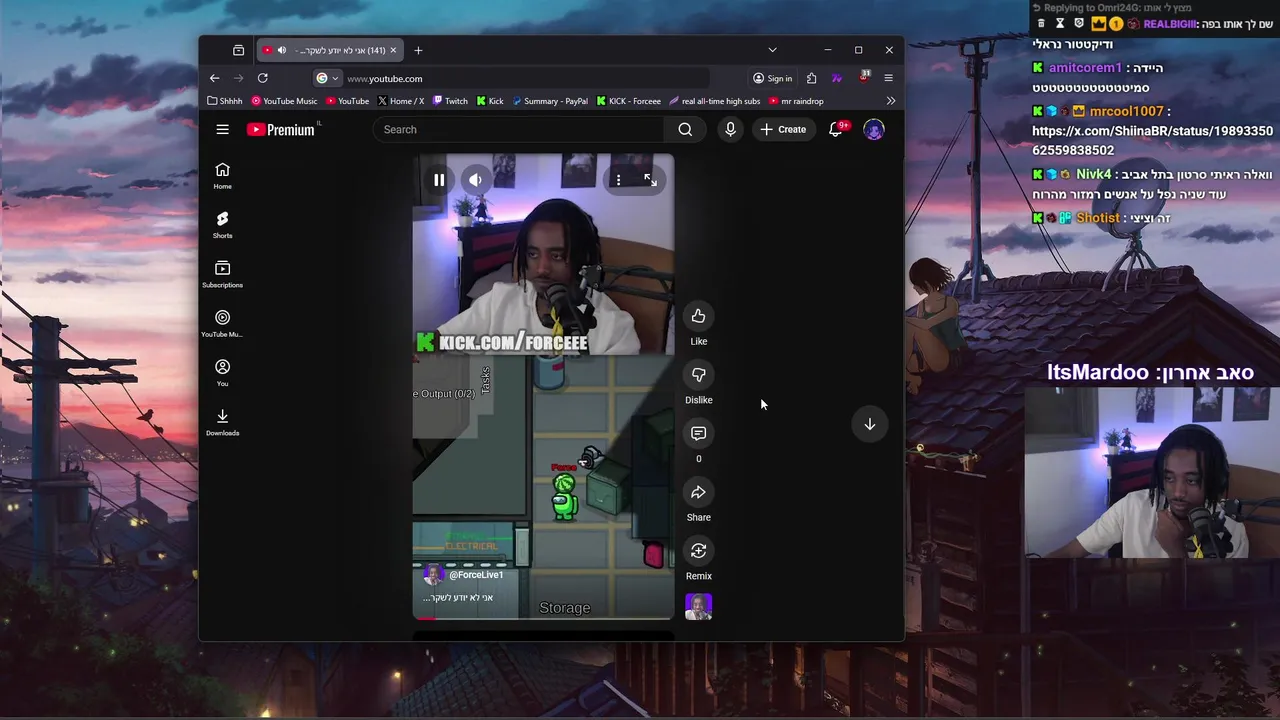Open the sound source thumbnail below Remix
Screen dimensions: 1280x720
click(x=698, y=606)
